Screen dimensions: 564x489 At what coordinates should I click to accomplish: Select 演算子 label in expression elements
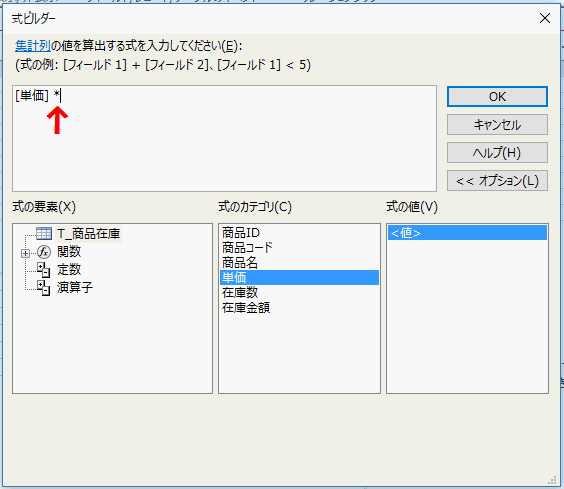(x=75, y=287)
